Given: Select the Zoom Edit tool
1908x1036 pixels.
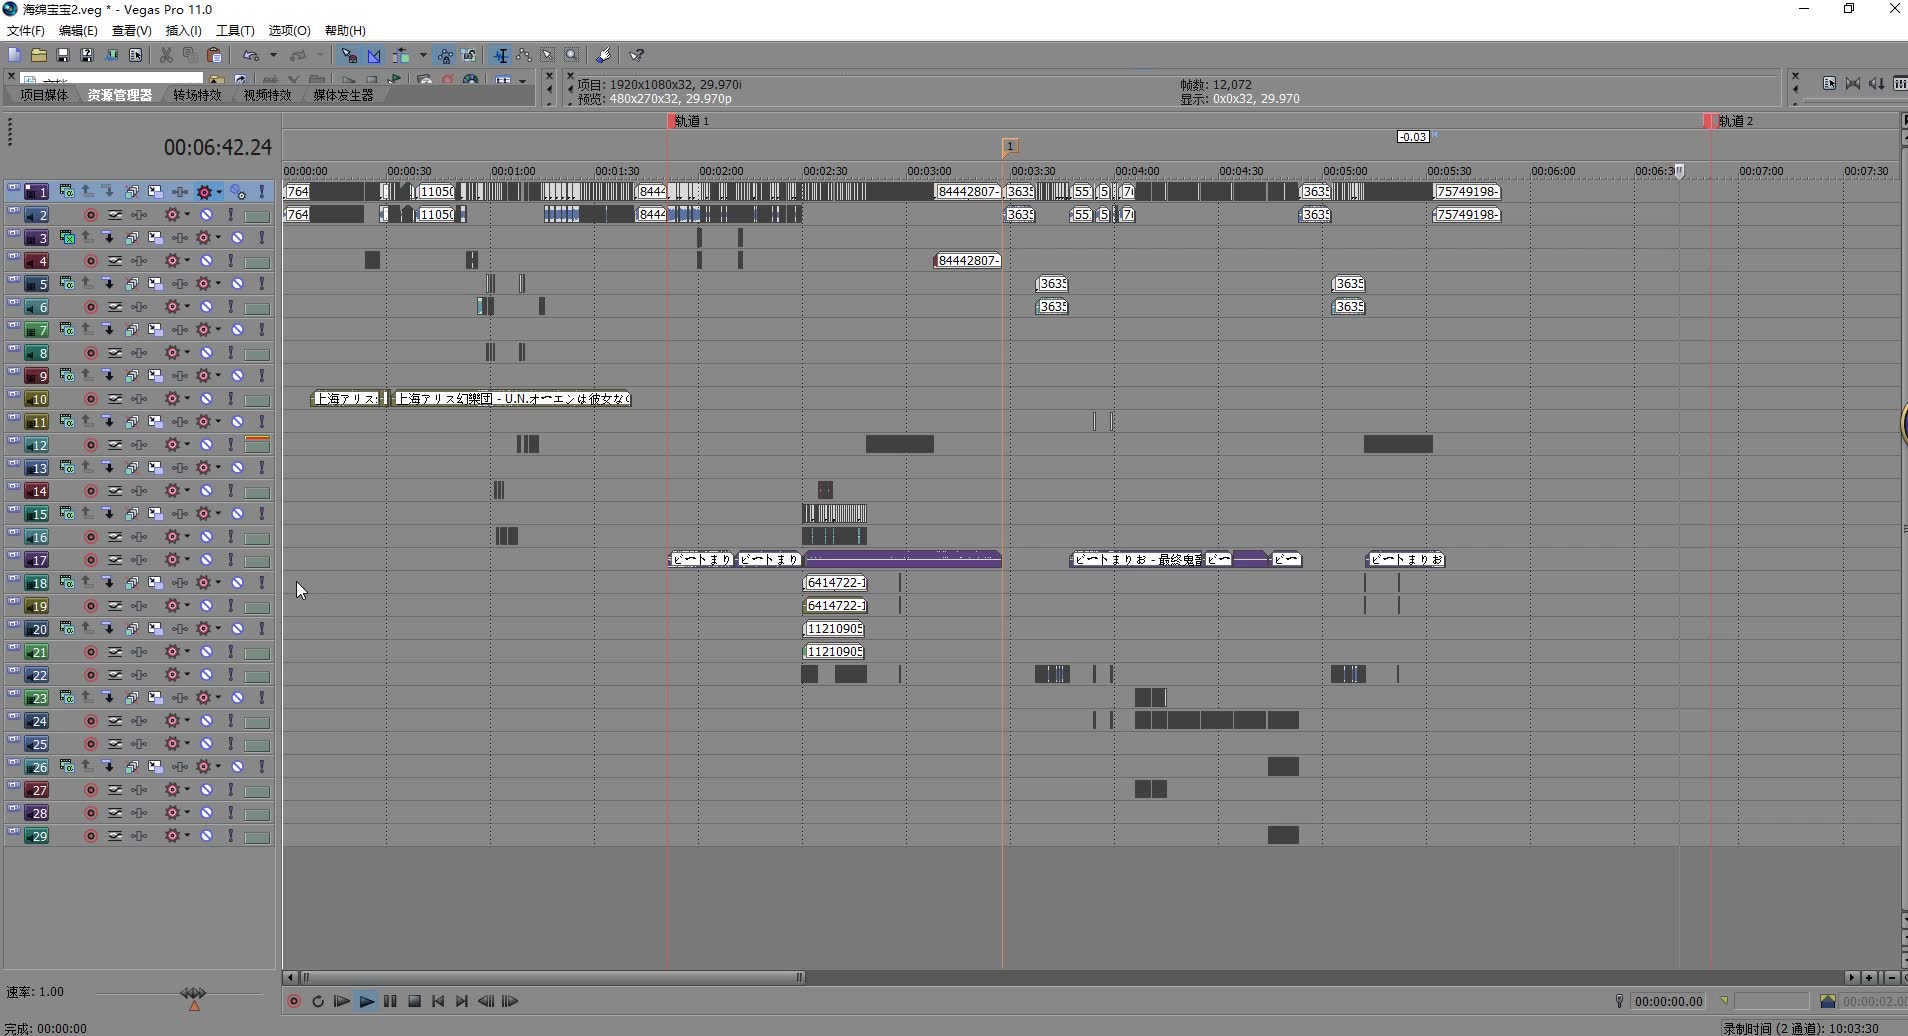Looking at the screenshot, I should click(x=571, y=55).
